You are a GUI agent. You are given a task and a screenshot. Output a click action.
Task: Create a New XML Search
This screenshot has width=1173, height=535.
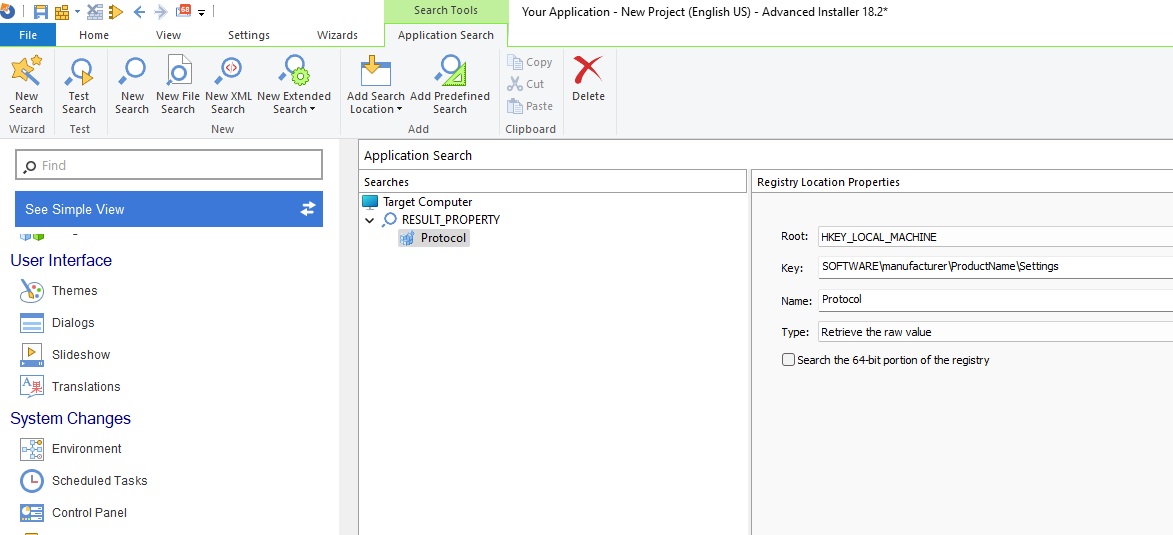[x=229, y=73]
